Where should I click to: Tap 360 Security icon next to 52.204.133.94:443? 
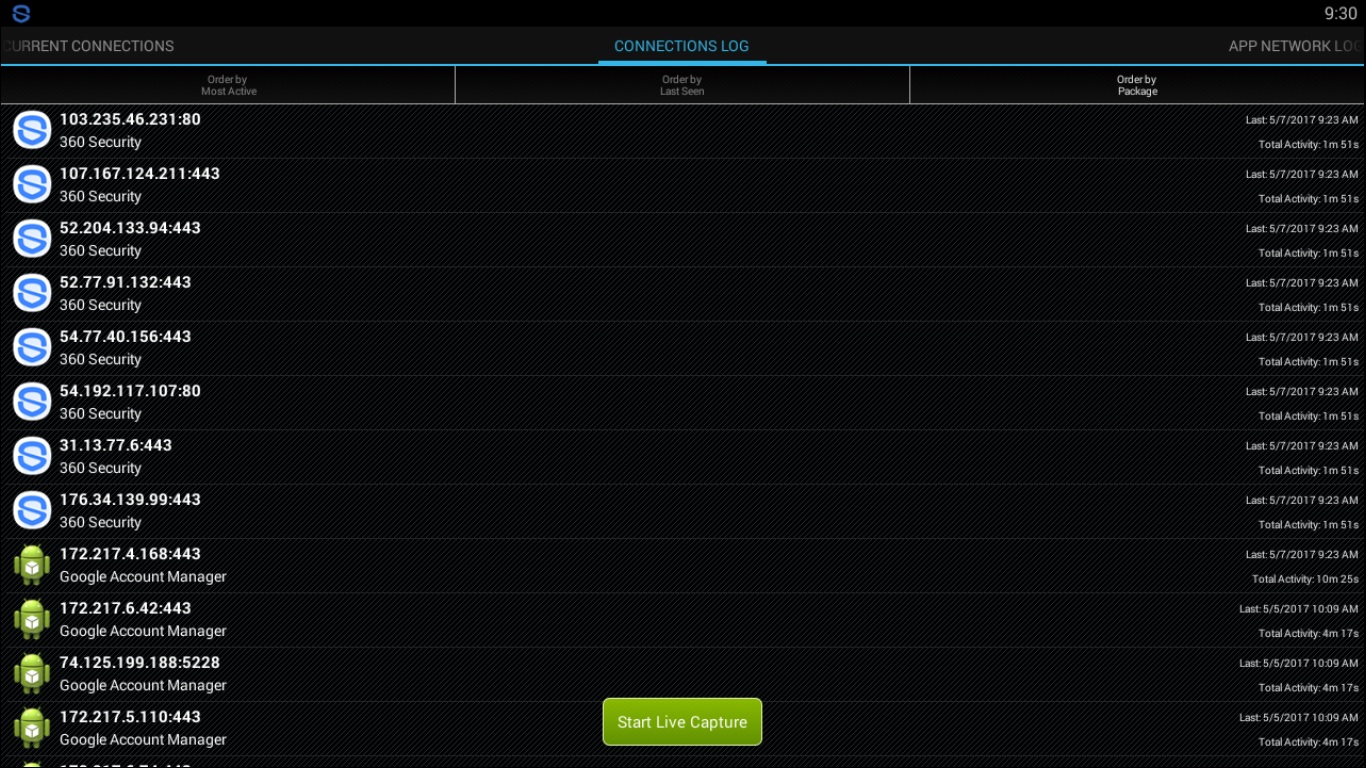(32, 239)
